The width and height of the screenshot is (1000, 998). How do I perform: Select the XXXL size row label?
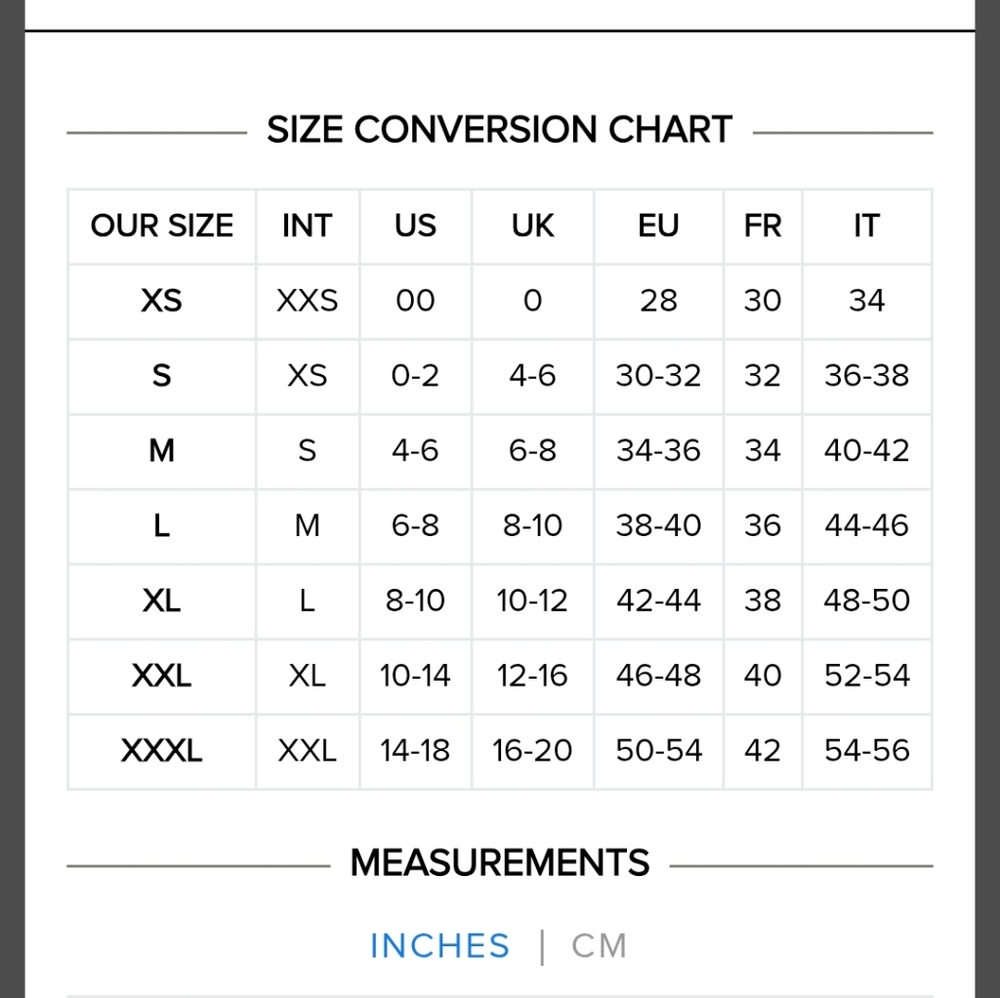pos(161,751)
